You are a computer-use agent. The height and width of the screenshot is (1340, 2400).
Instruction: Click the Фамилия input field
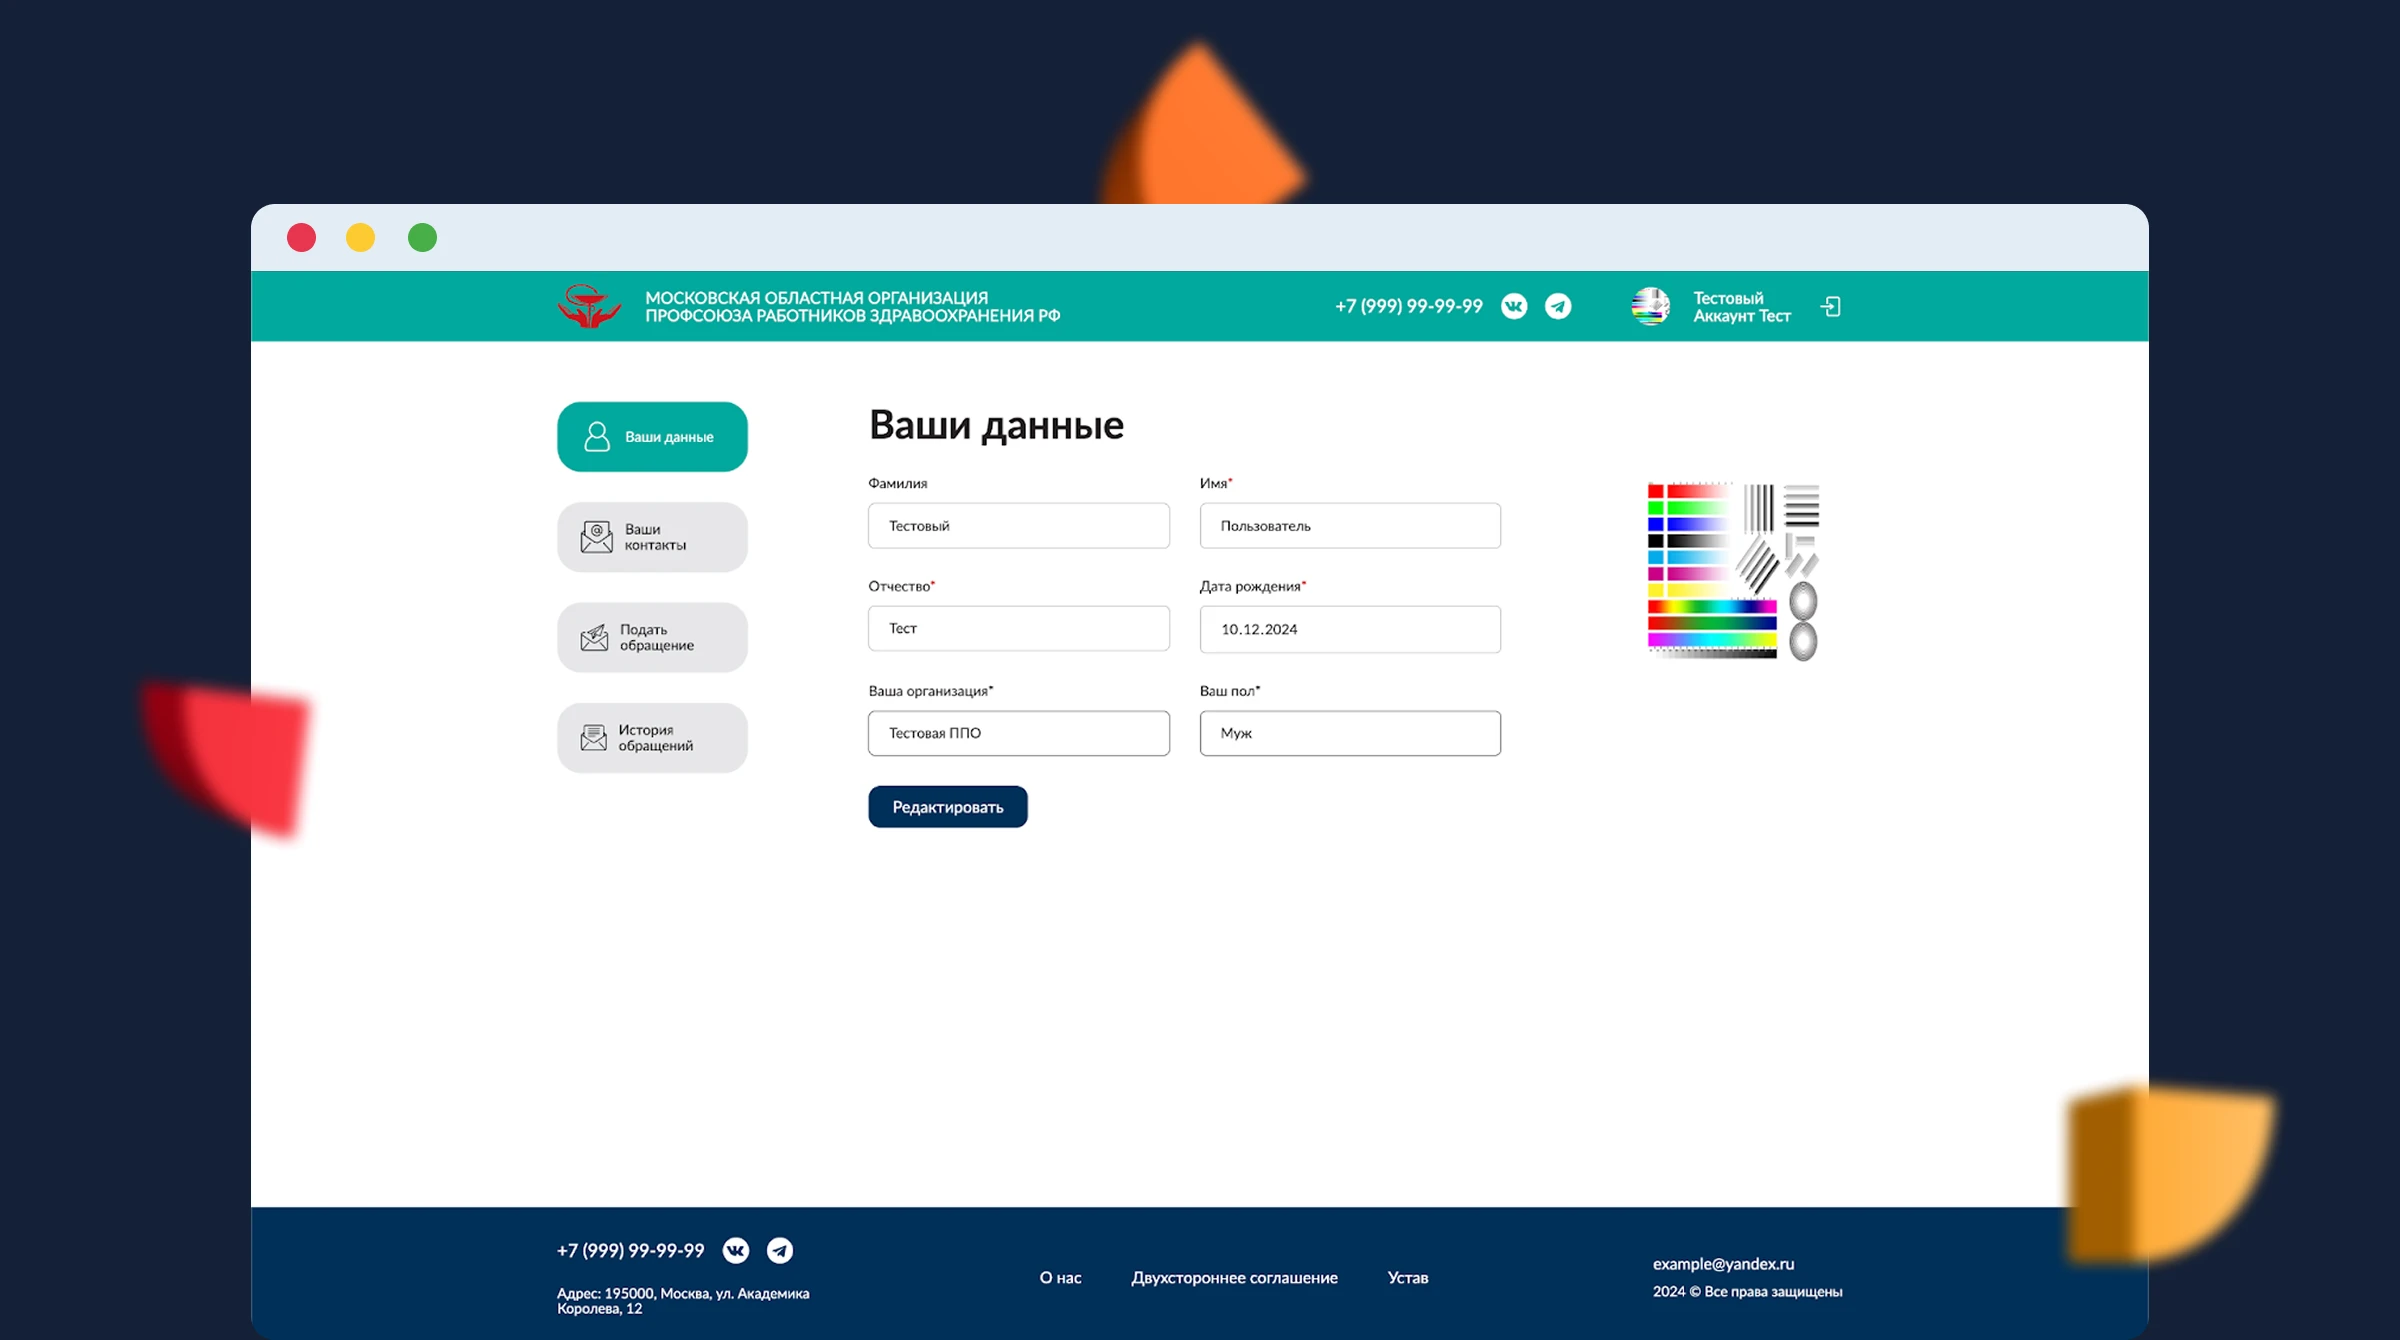(1018, 526)
